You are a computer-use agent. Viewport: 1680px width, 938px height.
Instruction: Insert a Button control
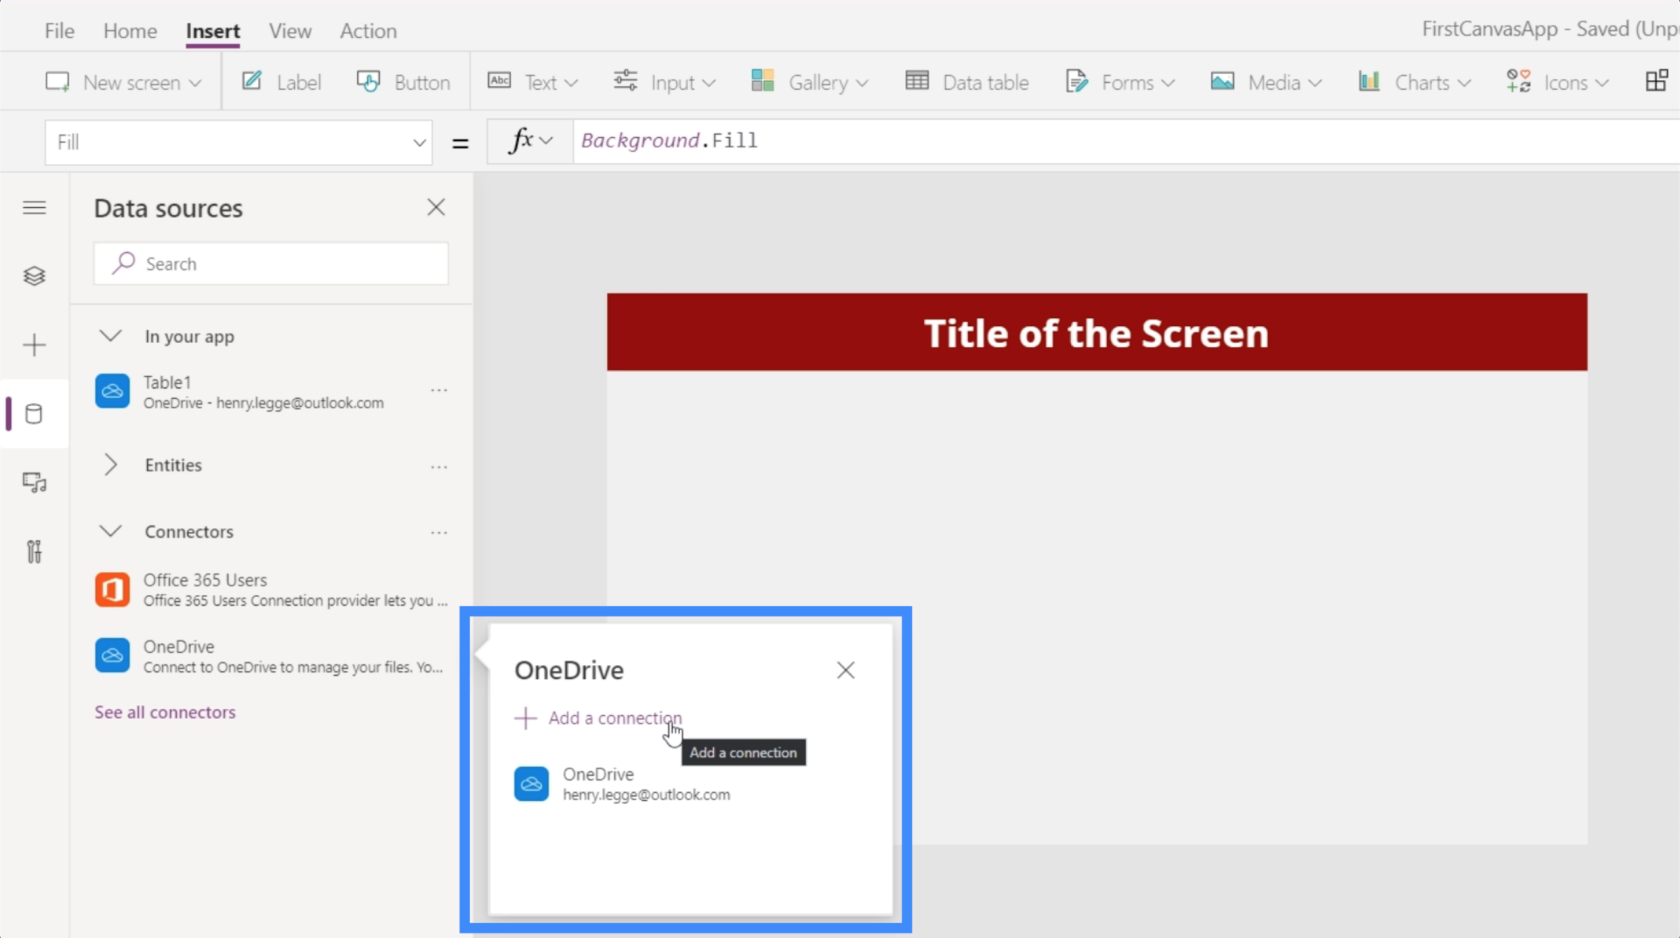point(404,82)
